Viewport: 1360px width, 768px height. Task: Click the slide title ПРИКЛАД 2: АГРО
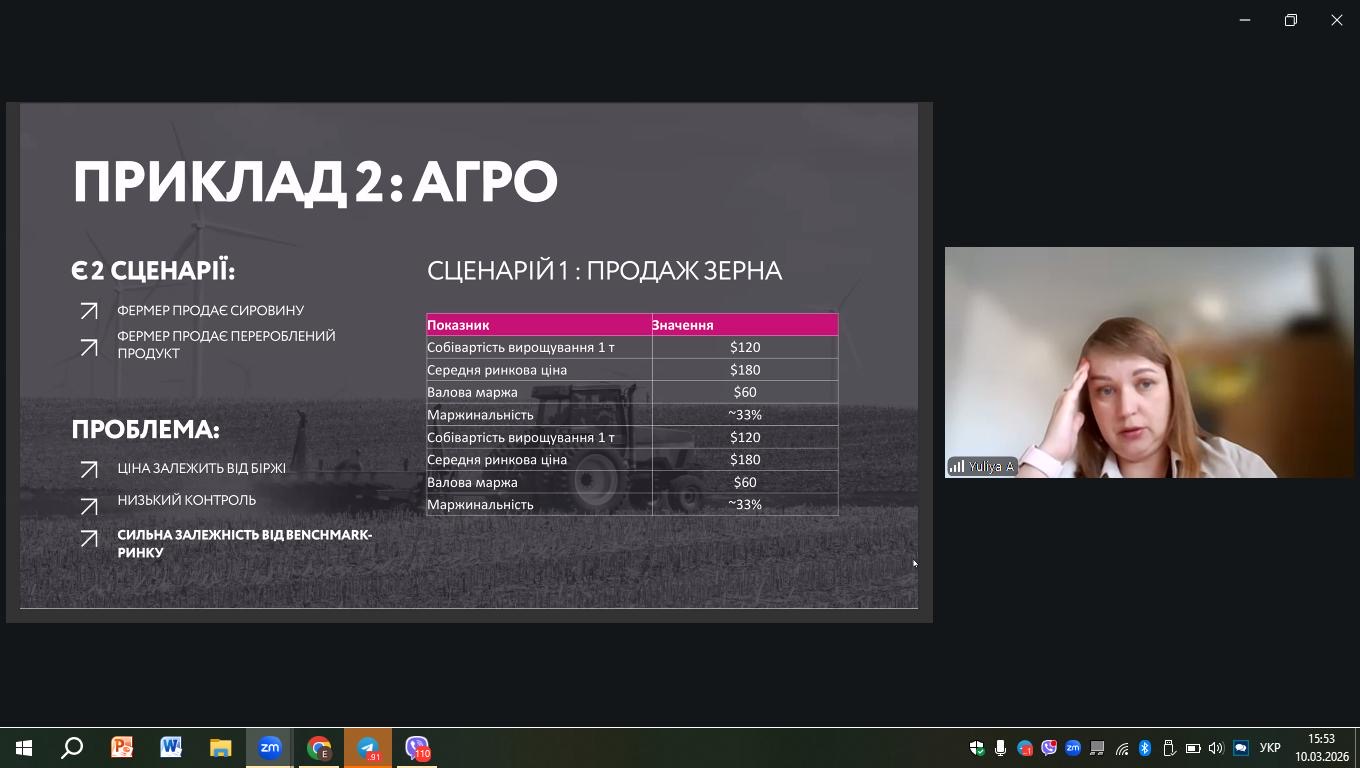tap(315, 182)
